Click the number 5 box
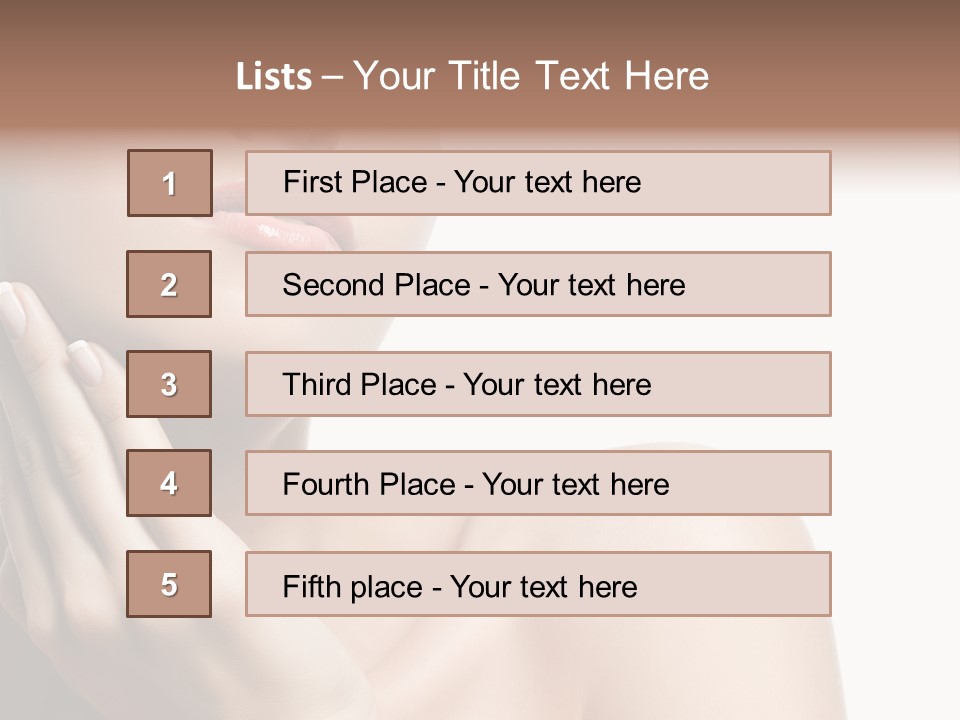Screen dimensions: 960x720 click(169, 584)
